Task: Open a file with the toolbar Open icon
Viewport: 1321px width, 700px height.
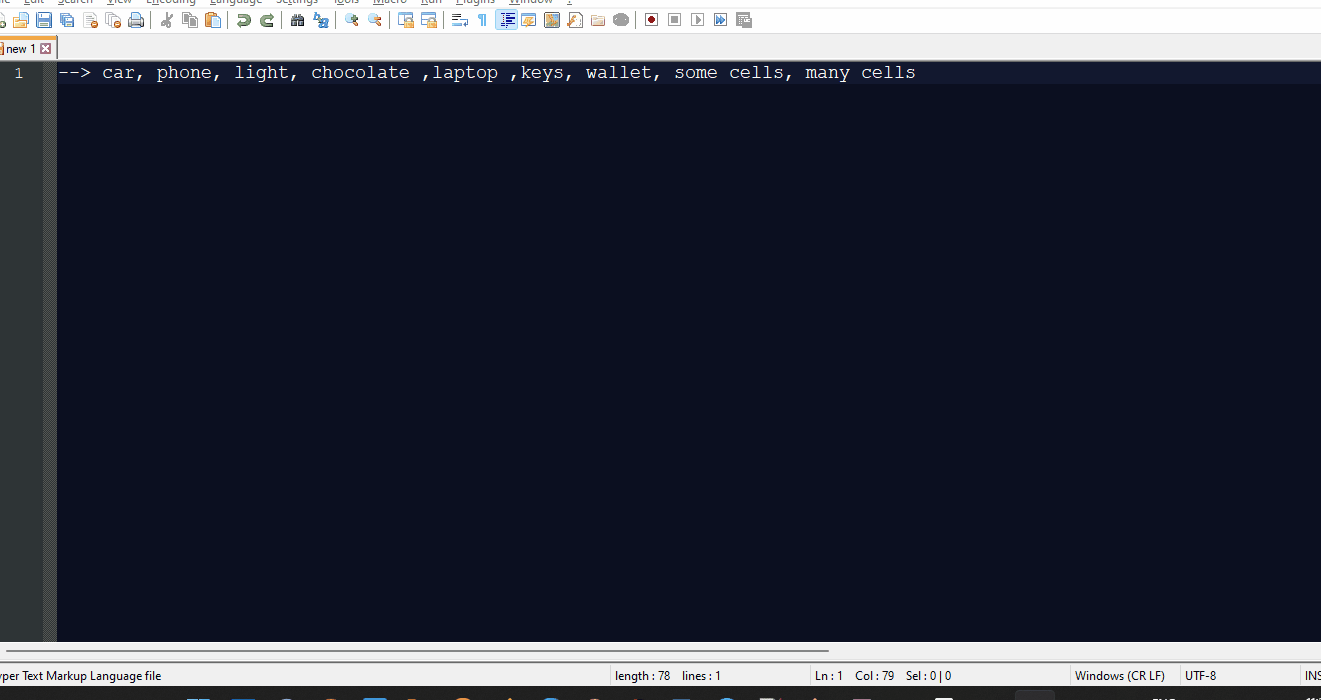Action: point(20,20)
